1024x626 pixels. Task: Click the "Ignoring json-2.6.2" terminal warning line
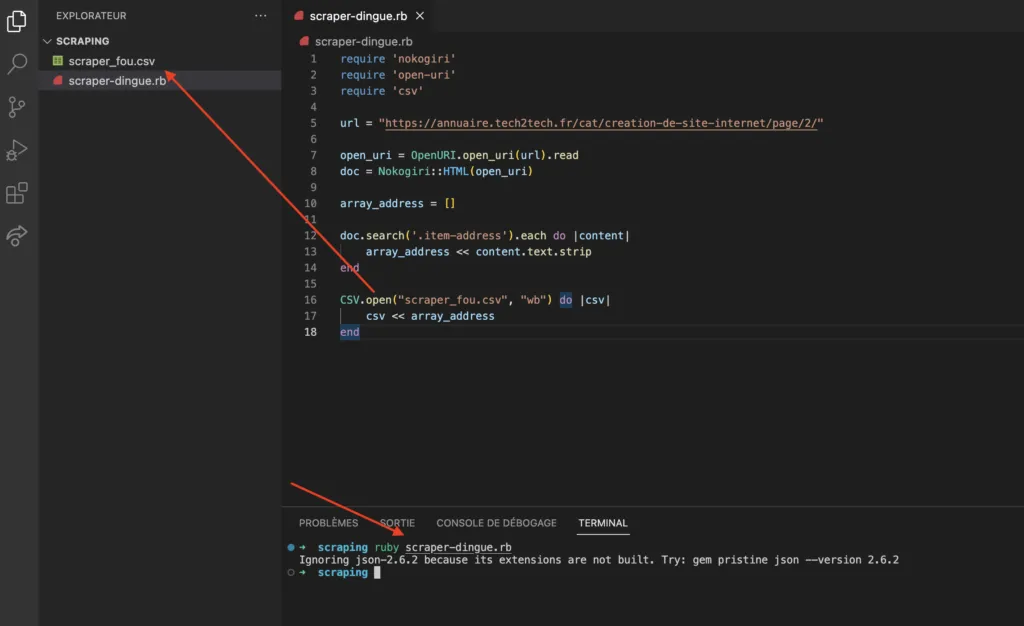(x=599, y=559)
